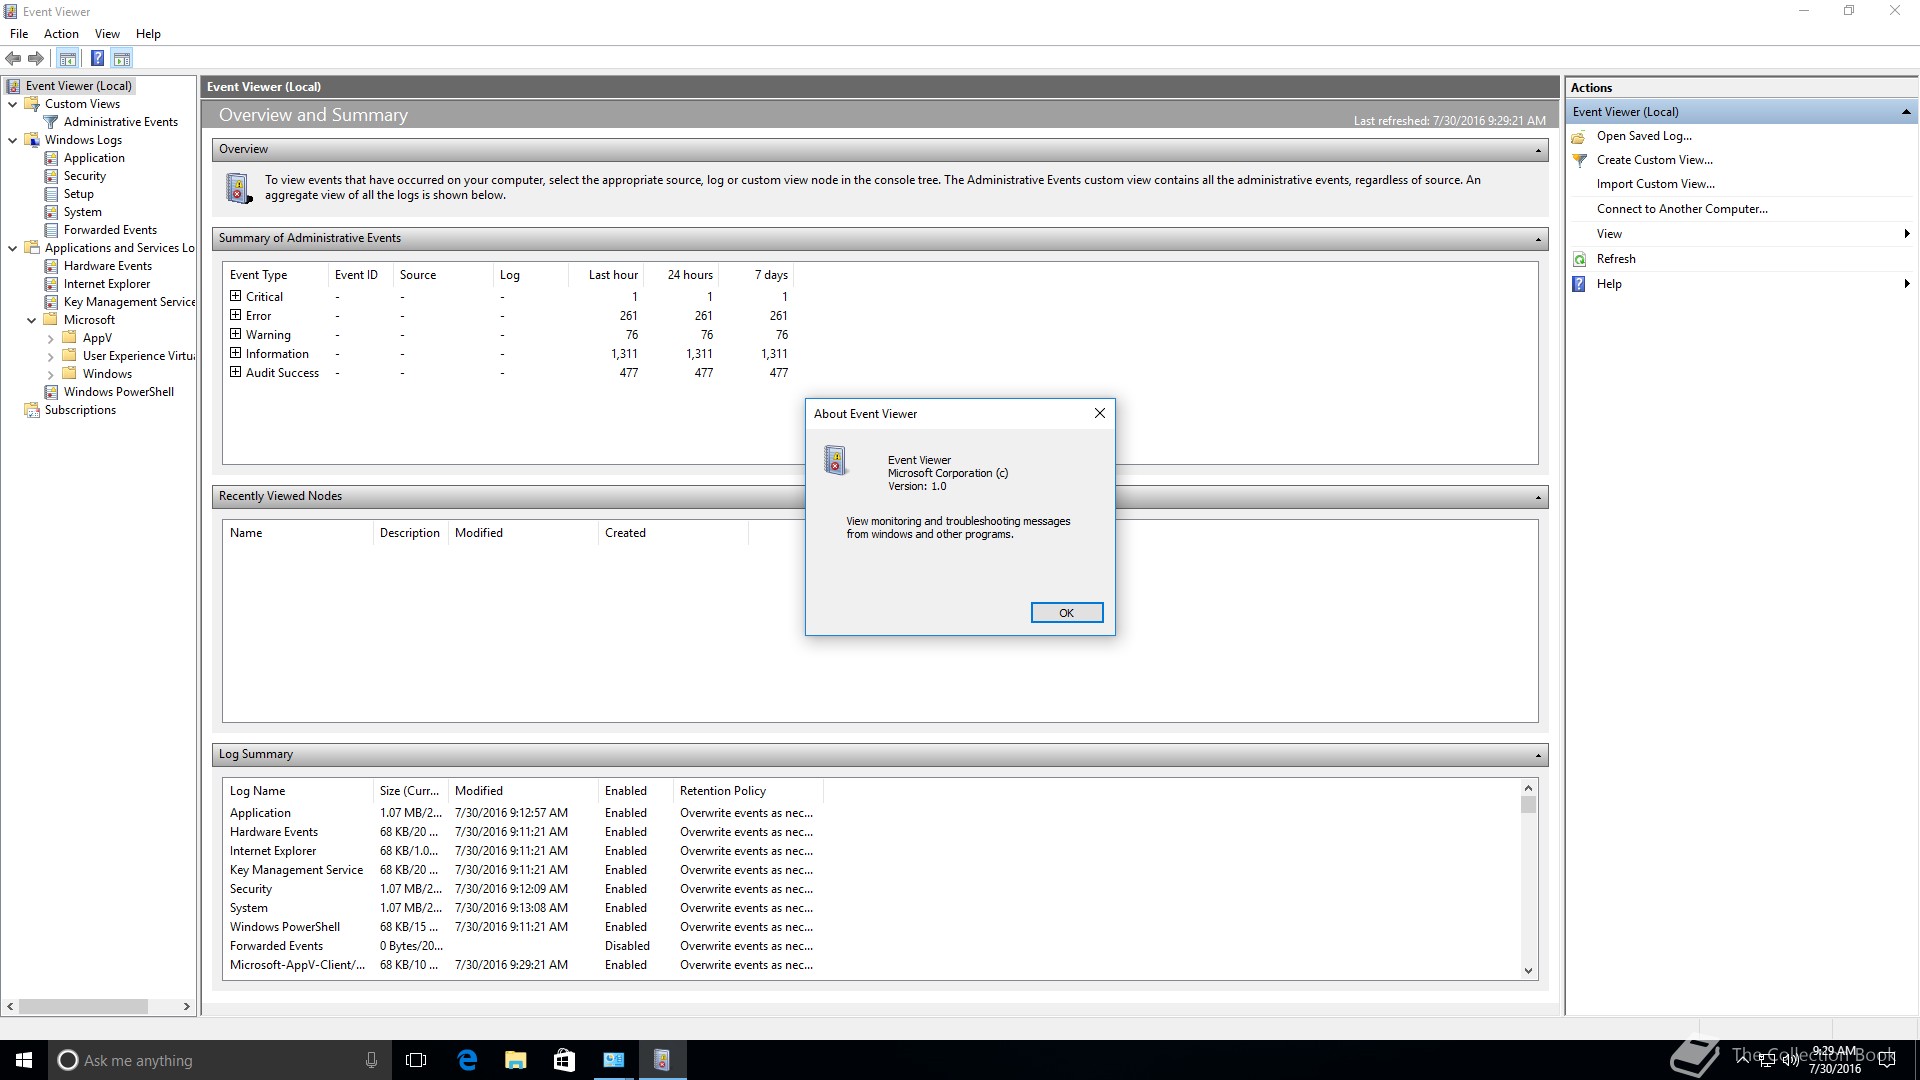Click Open Saved Log action text
Screen dimensions: 1920x1080
(x=1644, y=136)
